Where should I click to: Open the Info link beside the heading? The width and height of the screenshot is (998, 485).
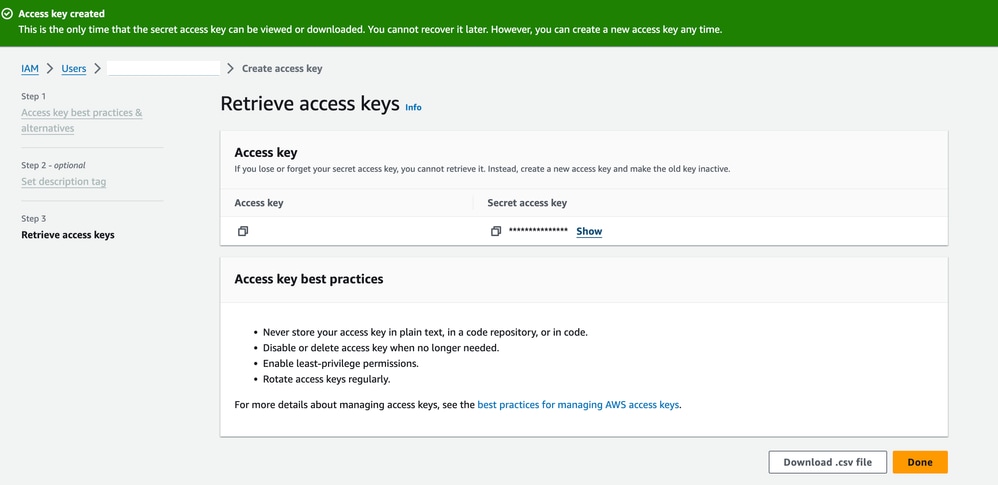point(413,107)
